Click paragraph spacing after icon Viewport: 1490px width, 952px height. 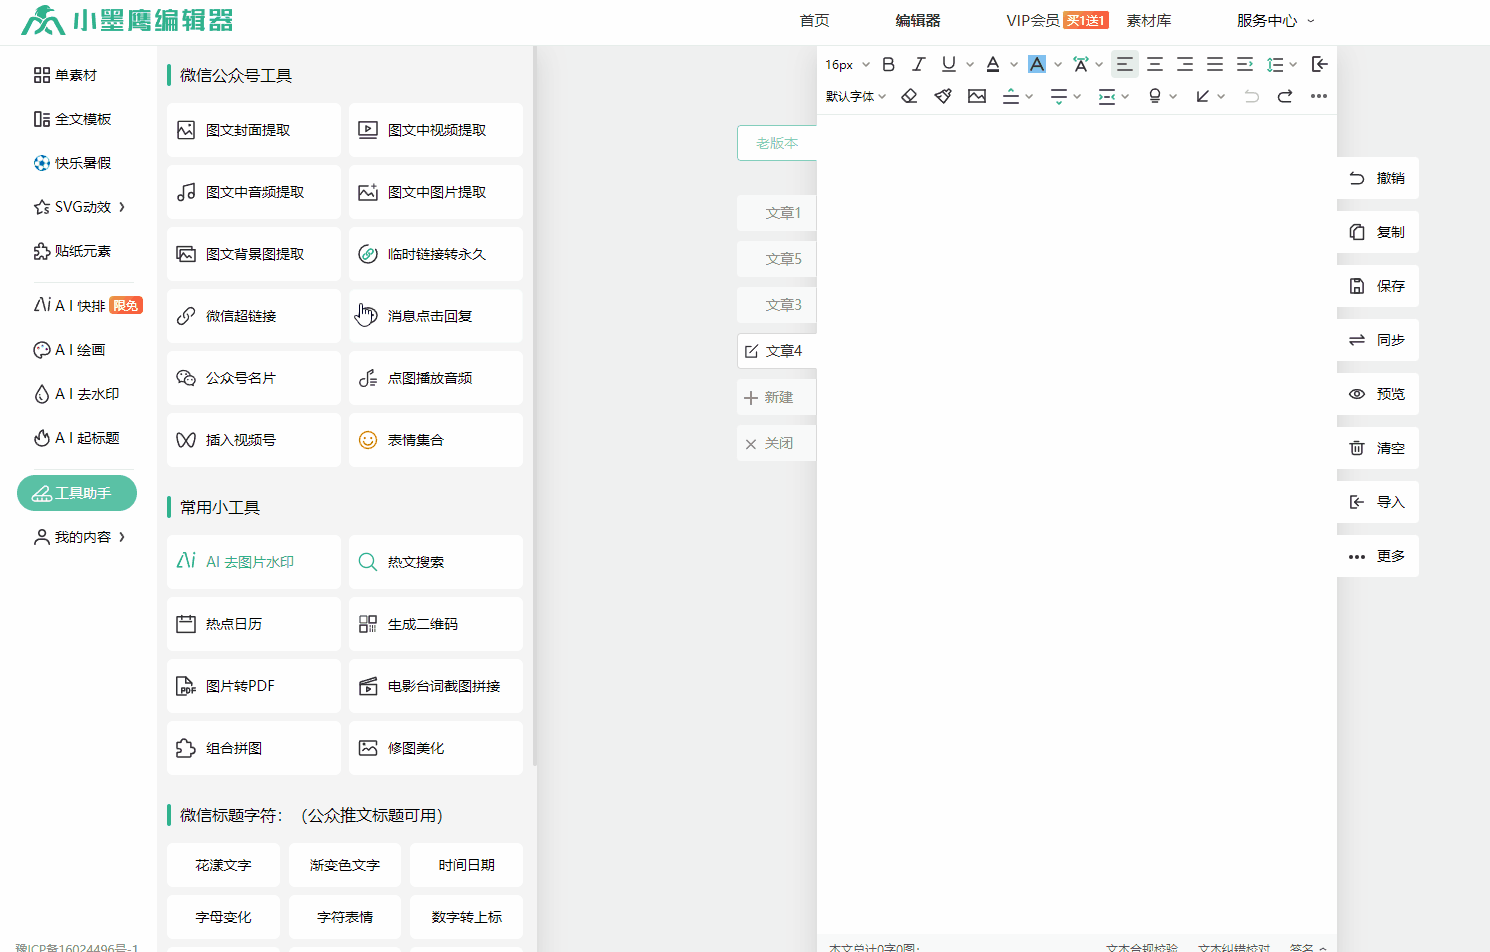(x=1059, y=96)
